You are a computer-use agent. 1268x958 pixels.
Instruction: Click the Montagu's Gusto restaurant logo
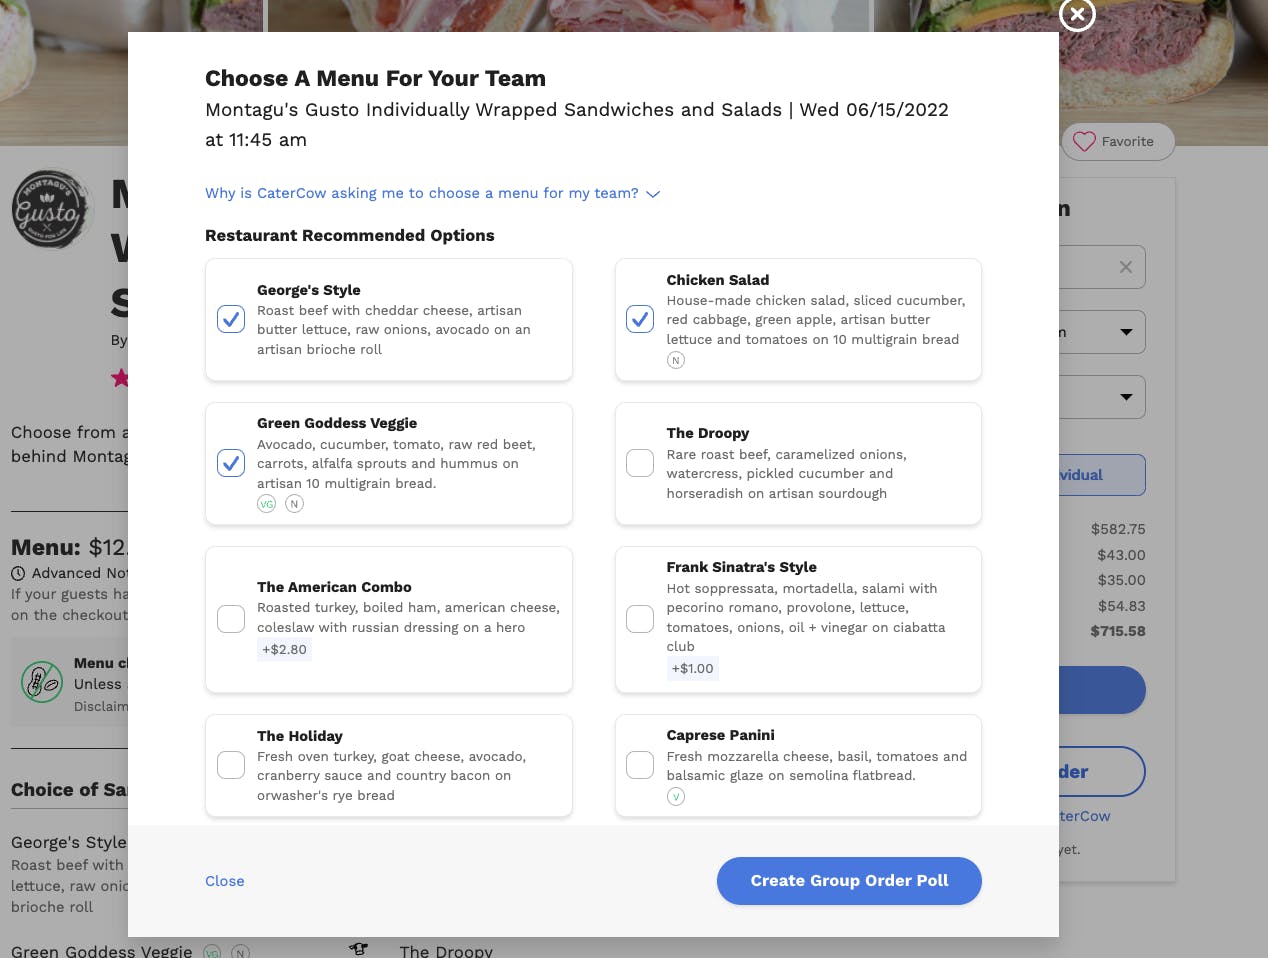(50, 209)
